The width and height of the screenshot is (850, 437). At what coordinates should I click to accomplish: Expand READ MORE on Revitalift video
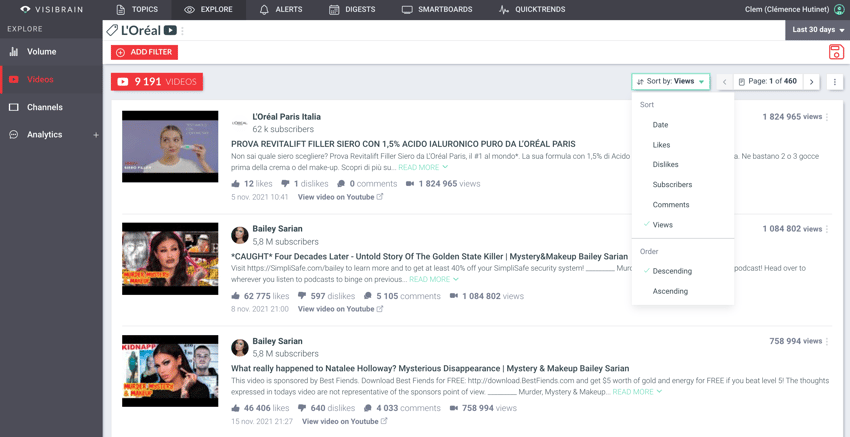423,168
